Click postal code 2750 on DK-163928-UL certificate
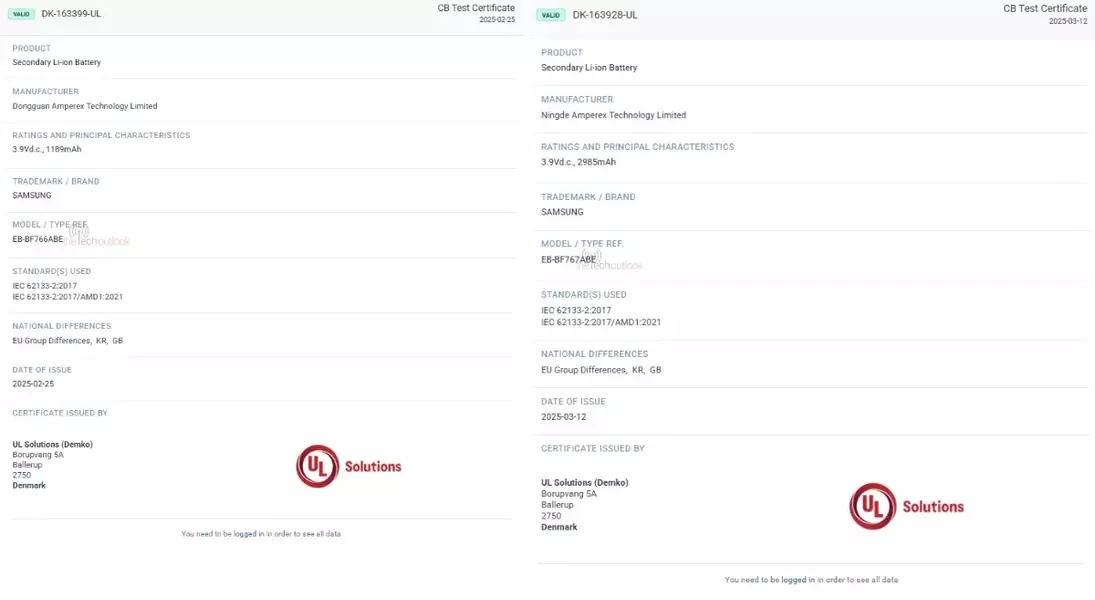Screen dimensions: 1095x600 (551, 516)
